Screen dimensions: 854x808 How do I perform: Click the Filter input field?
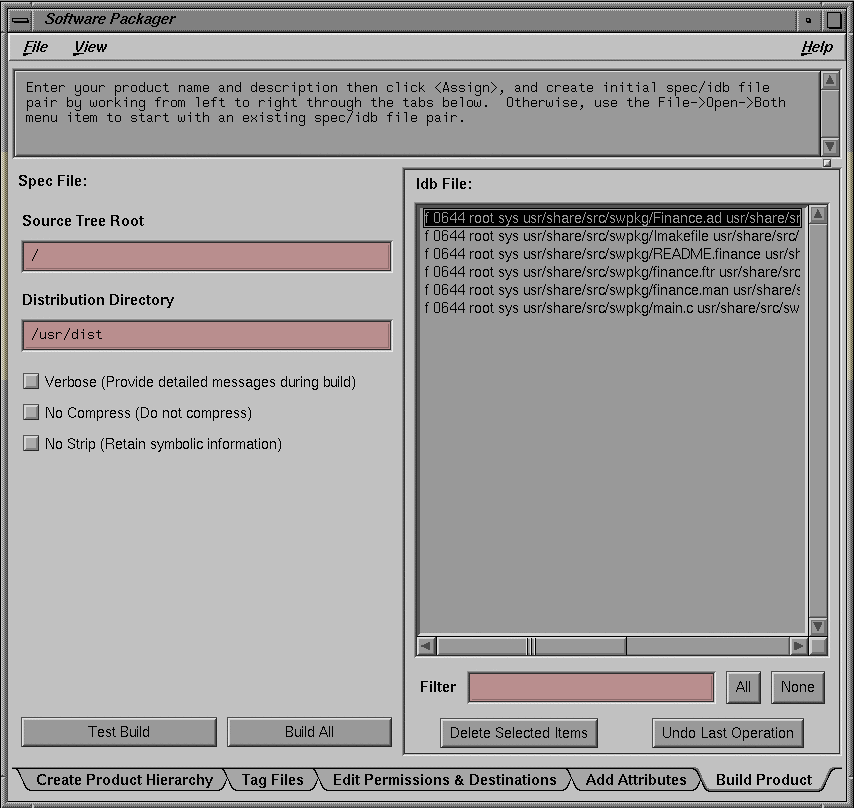(590, 687)
